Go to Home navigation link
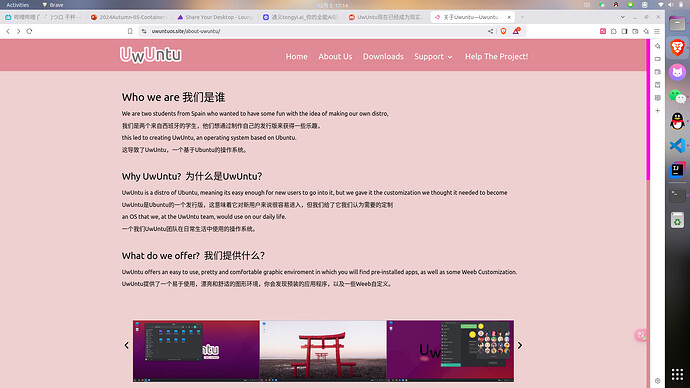Screen dimensions: 690x388 coord(296,56)
